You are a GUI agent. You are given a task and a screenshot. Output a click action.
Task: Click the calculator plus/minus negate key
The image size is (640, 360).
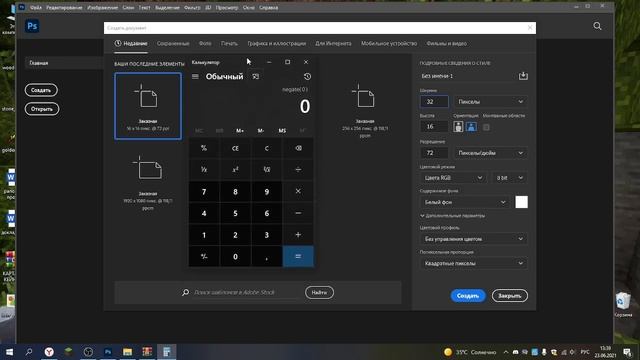click(x=204, y=256)
